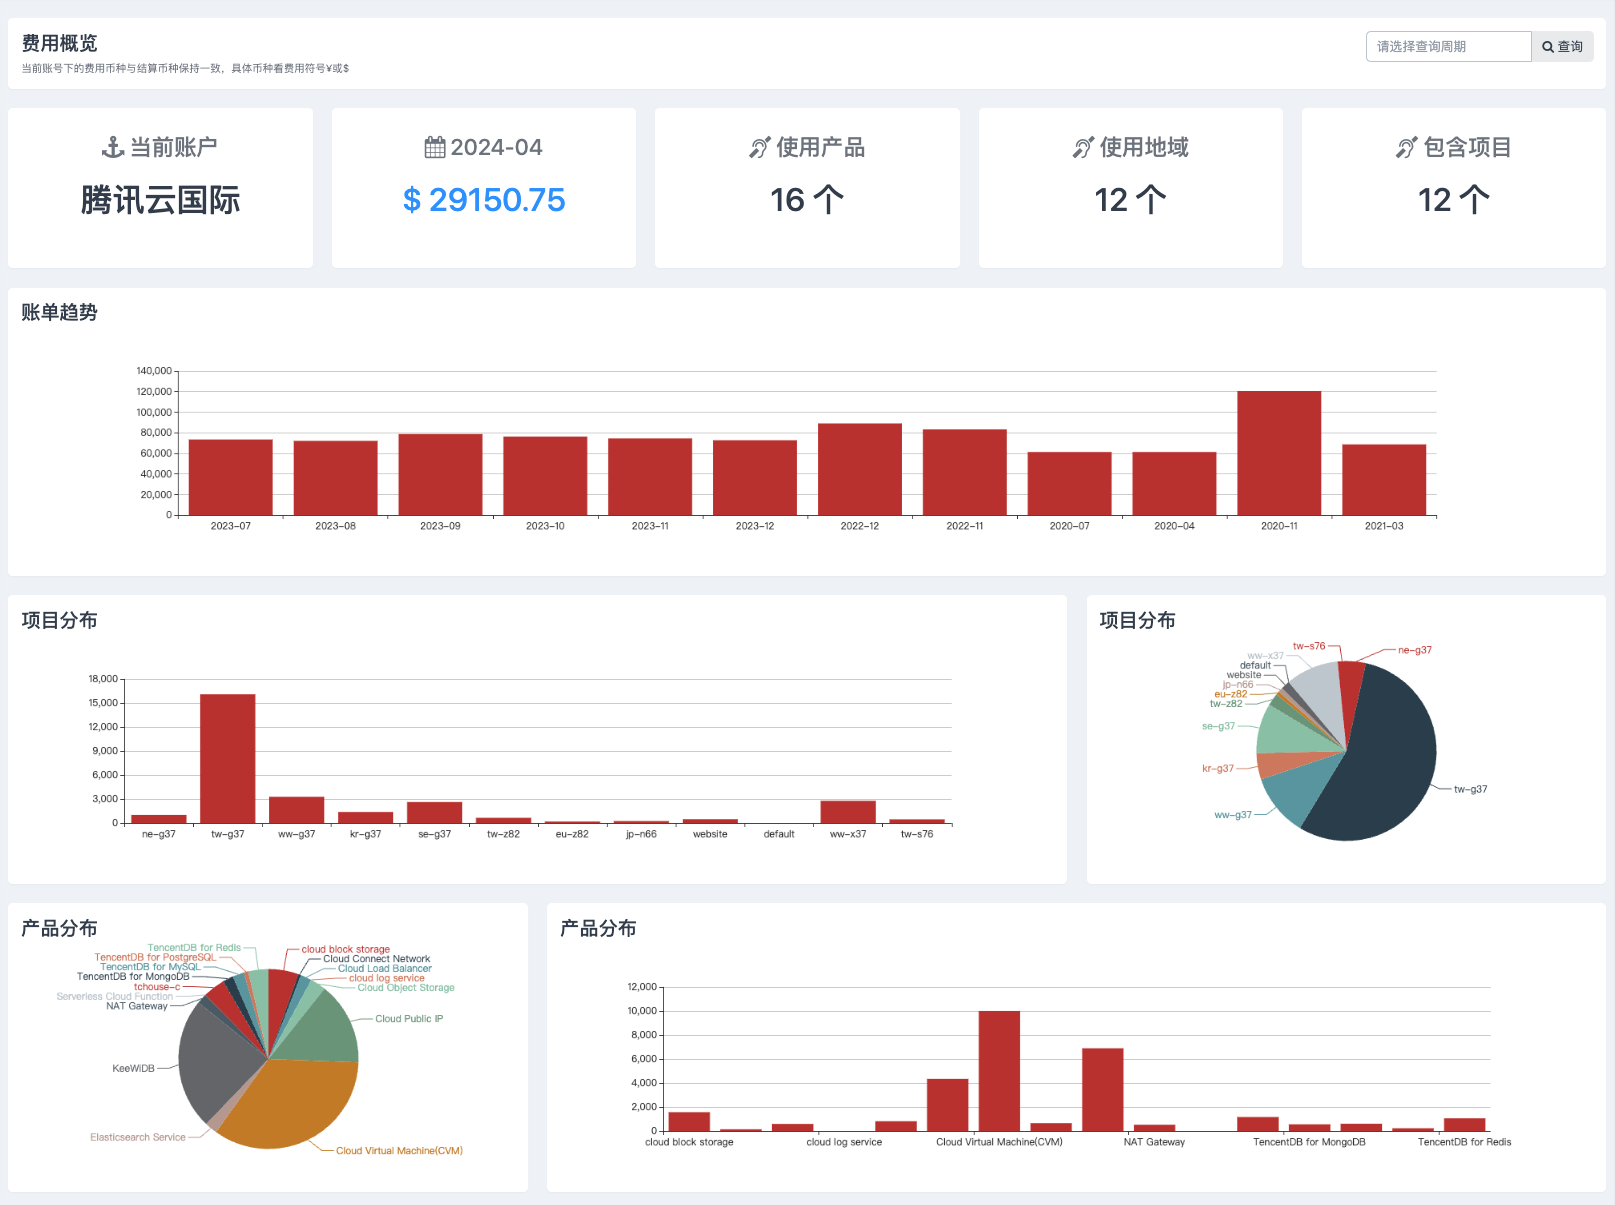Click the Cloud Virtual Machine(CVM) pie label
1615x1205 pixels.
[399, 1151]
